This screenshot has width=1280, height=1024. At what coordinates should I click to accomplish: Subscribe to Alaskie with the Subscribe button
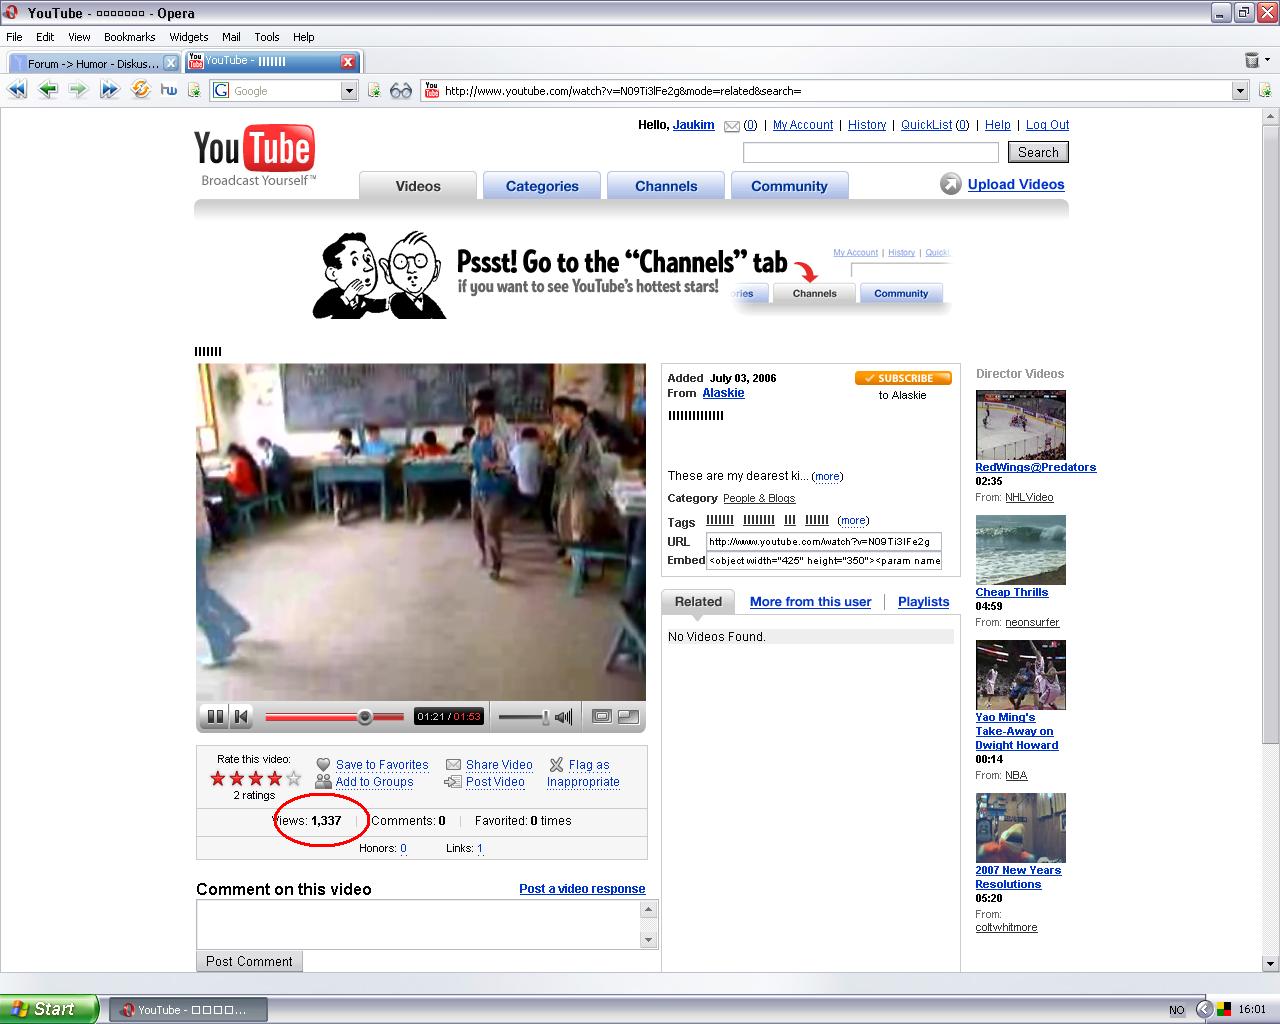coord(903,378)
